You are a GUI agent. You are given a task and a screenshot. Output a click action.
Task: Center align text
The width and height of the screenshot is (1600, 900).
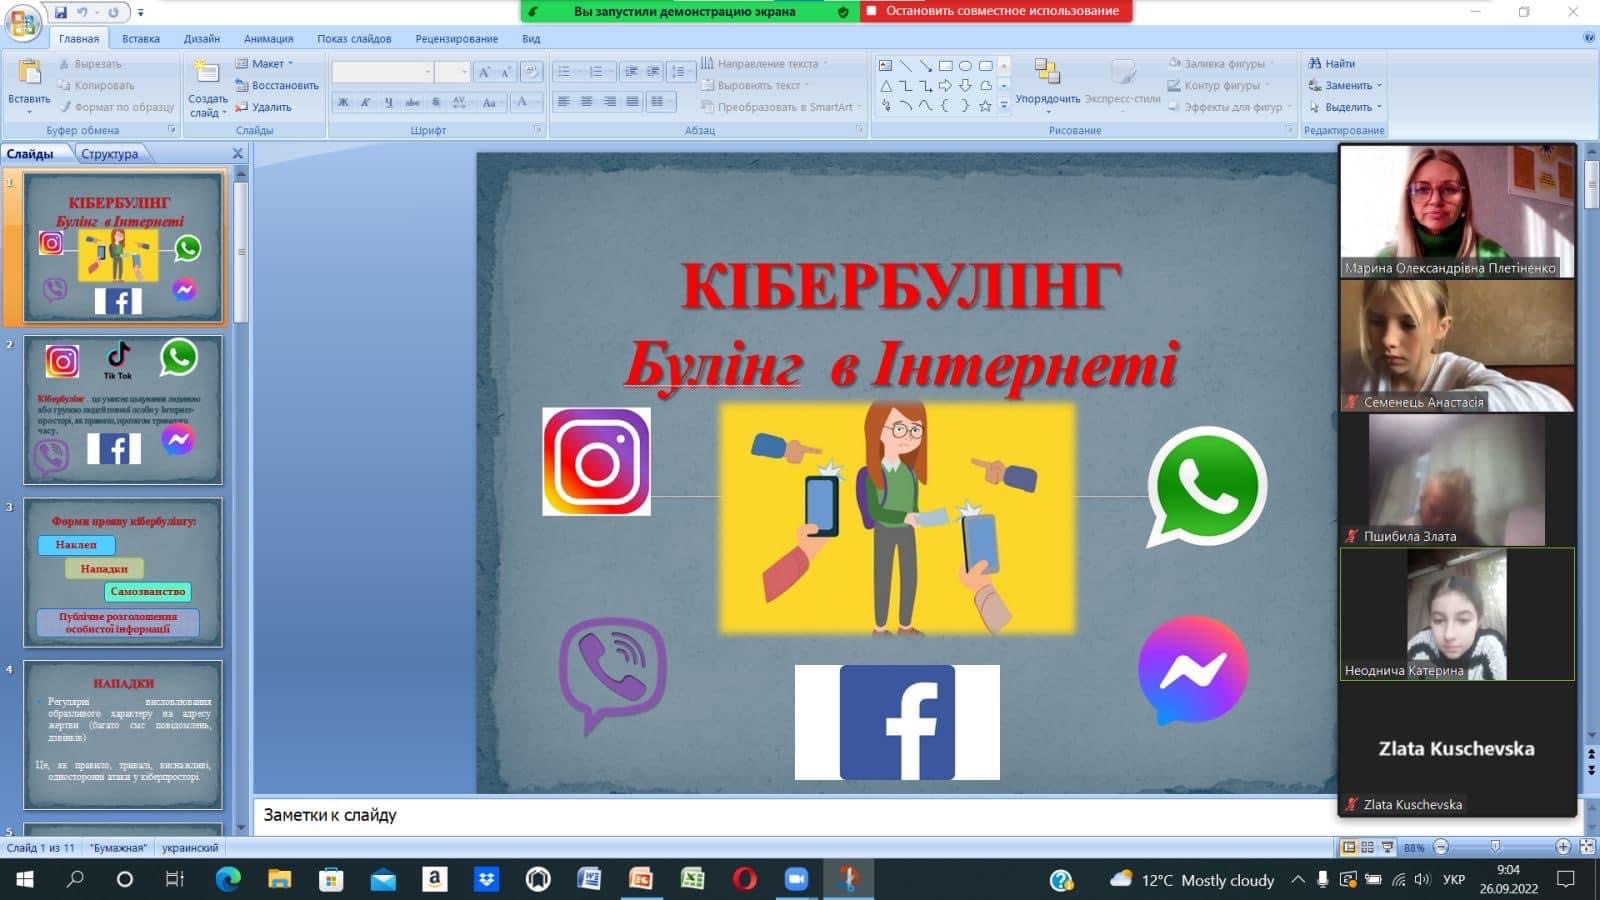pos(587,102)
